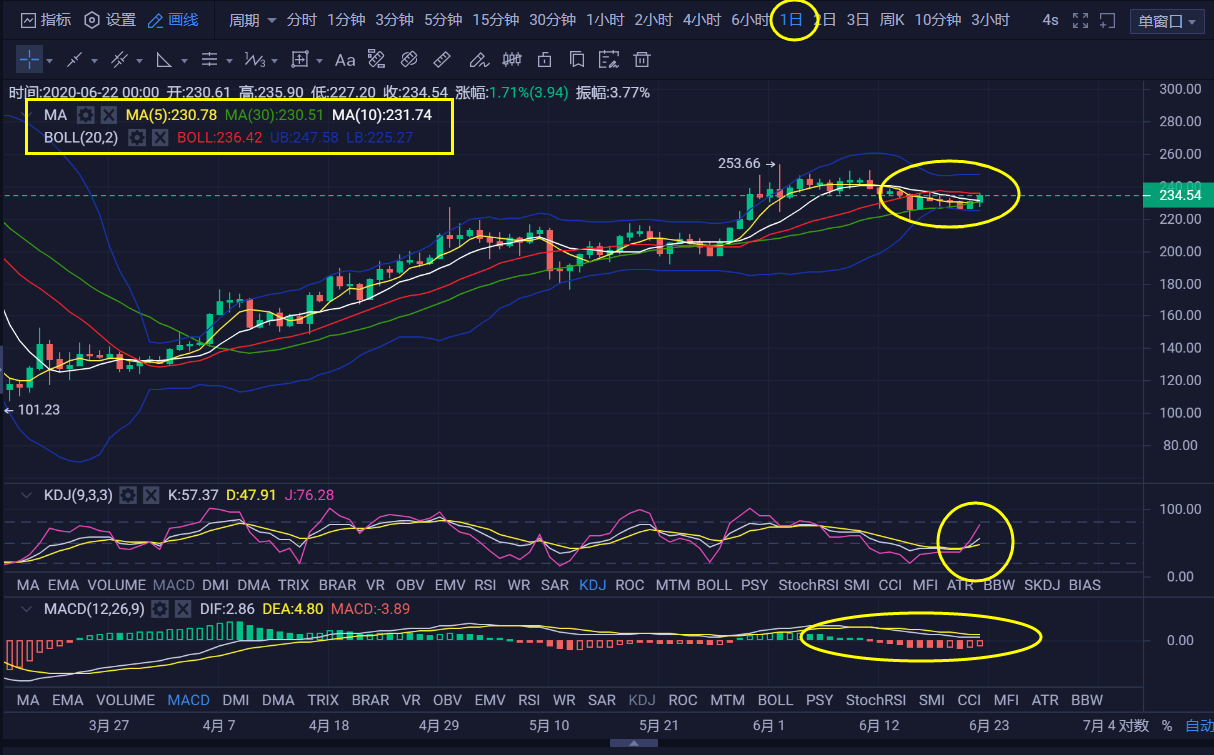Screen dimensions: 1214x755
Task: Open the 单窗口 window layout dropdown
Action: click(x=1169, y=21)
